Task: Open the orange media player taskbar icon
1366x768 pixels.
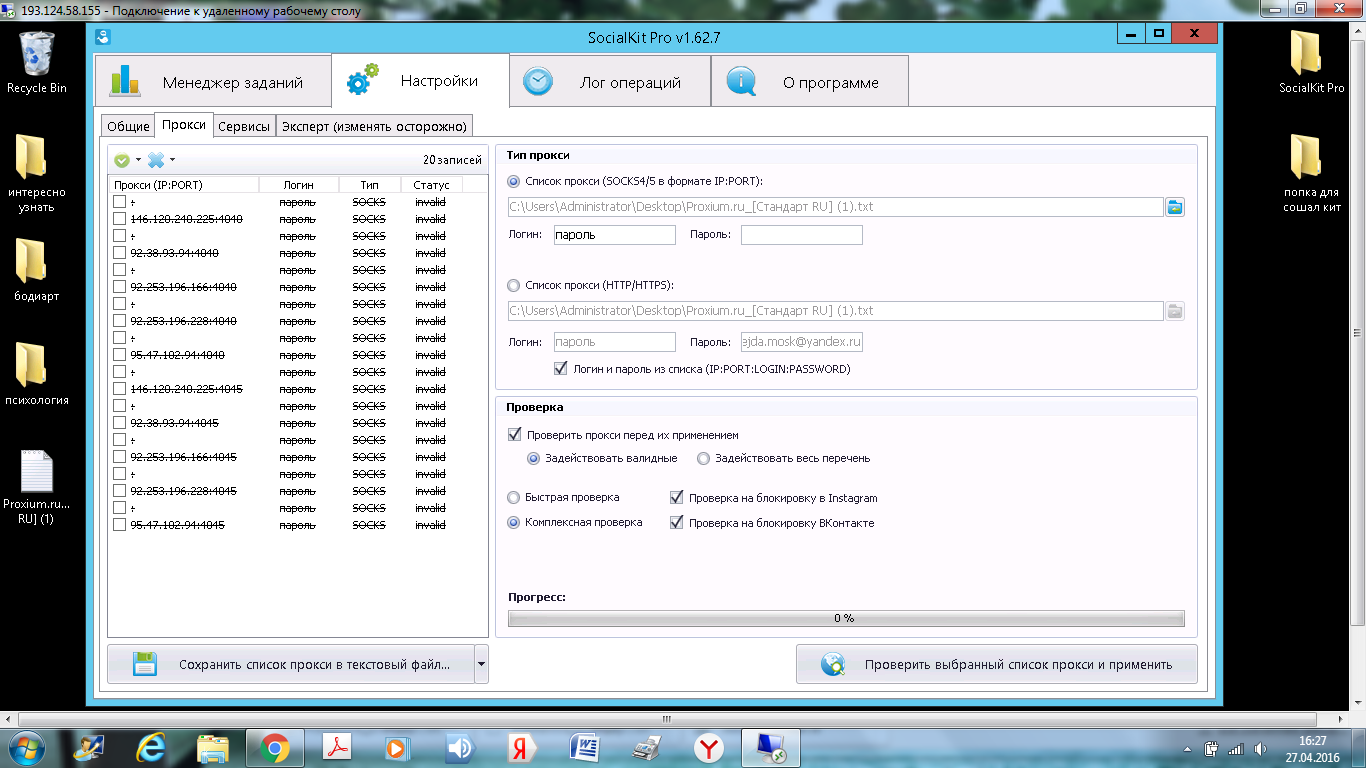Action: [x=398, y=747]
